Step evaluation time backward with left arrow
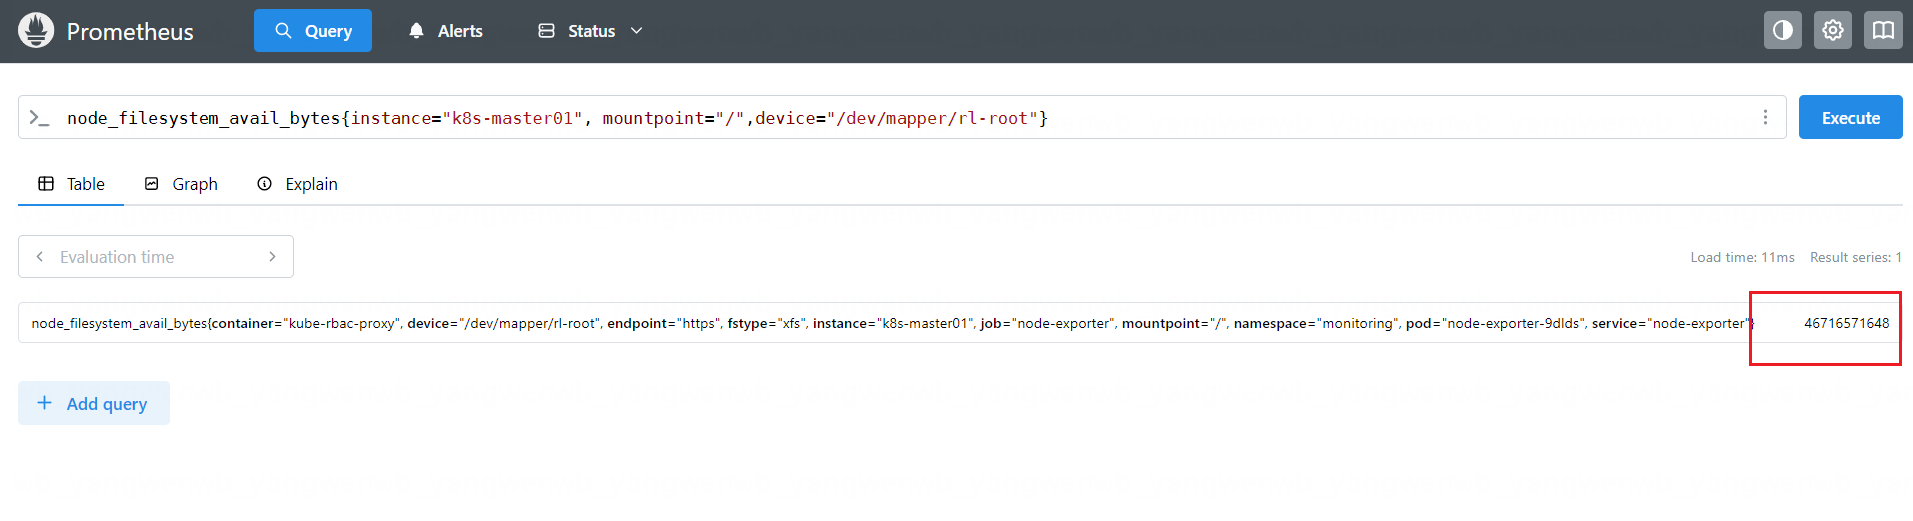This screenshot has width=1913, height=521. click(x=40, y=257)
